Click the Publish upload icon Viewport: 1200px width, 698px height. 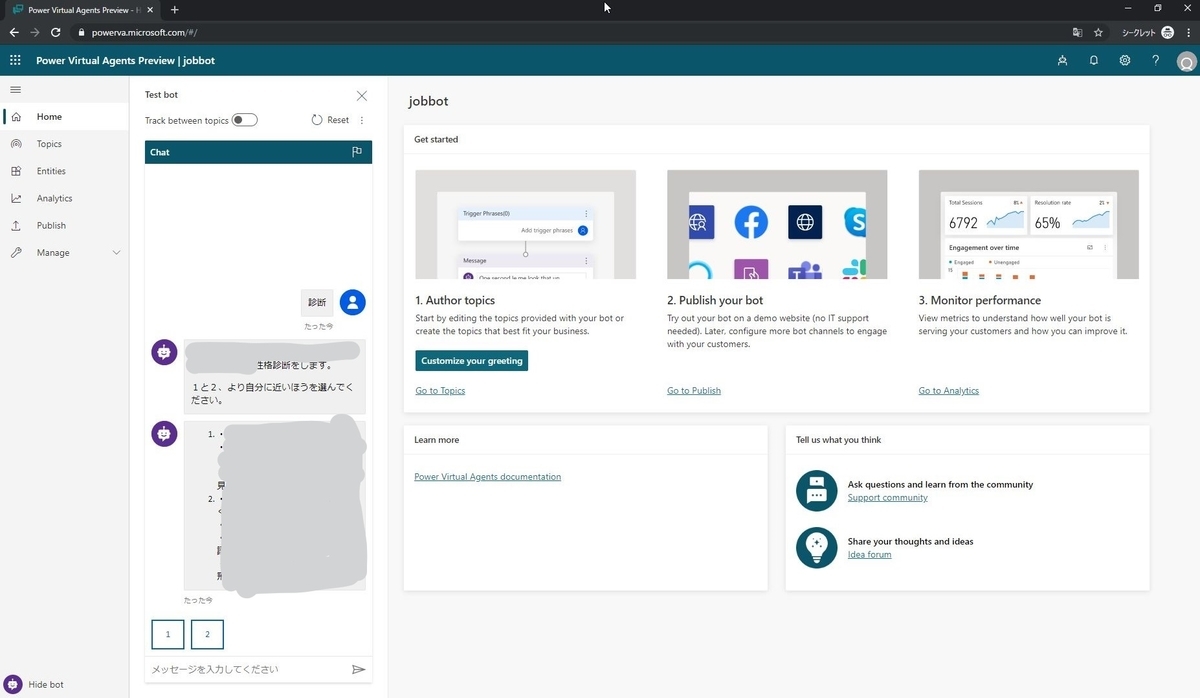(16, 225)
